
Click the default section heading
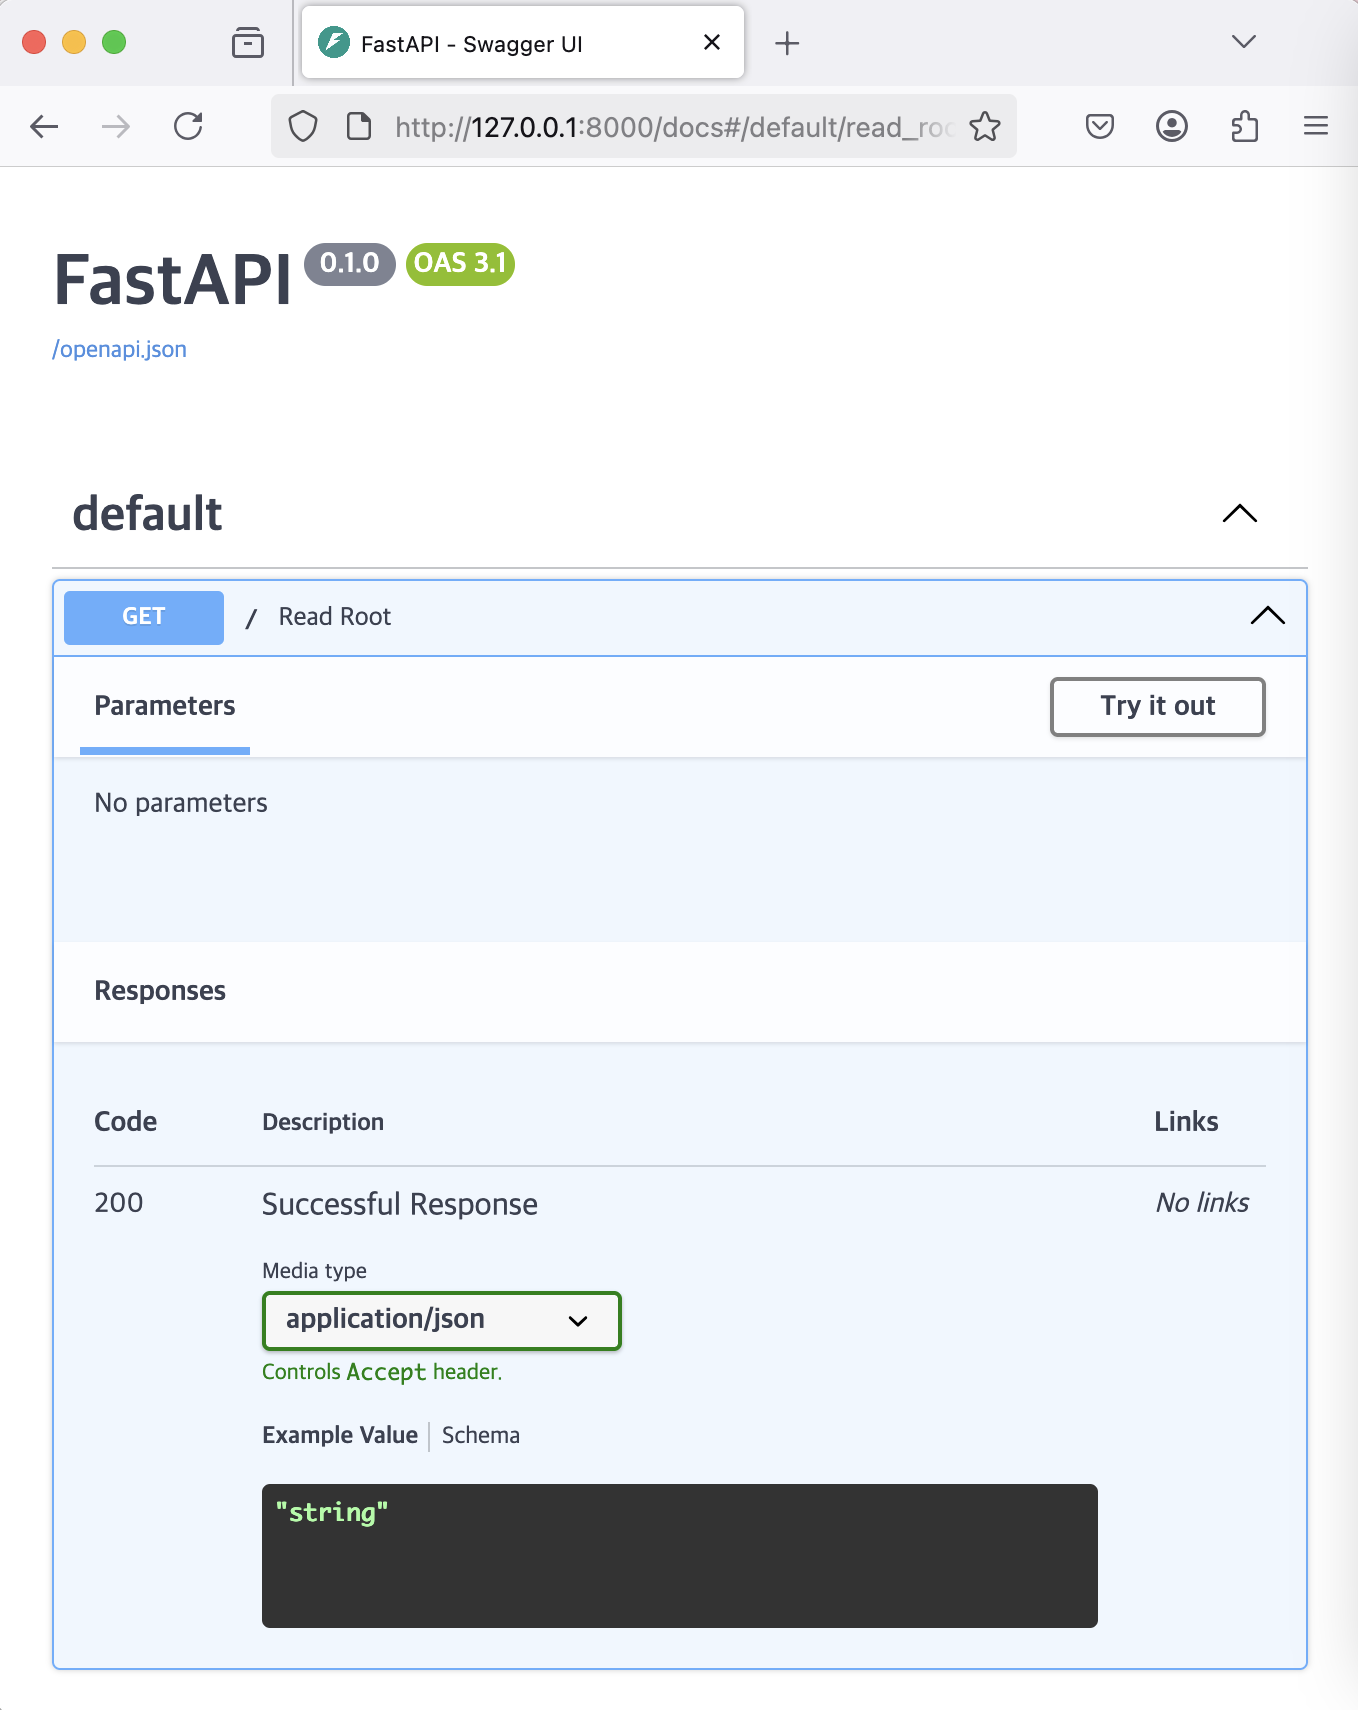point(147,514)
